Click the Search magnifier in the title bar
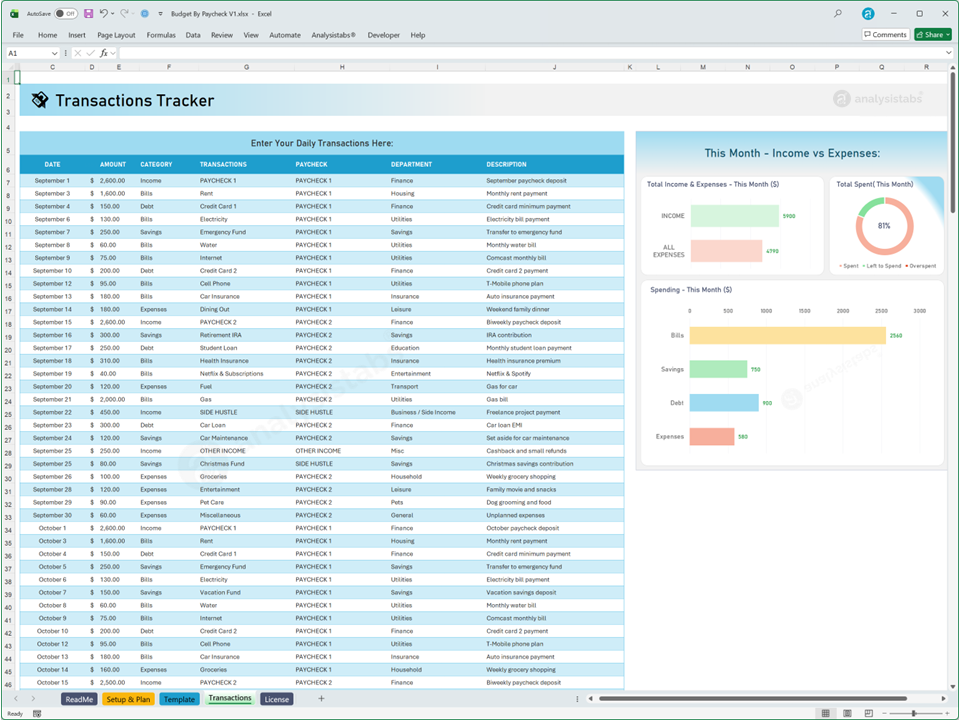 [x=838, y=13]
